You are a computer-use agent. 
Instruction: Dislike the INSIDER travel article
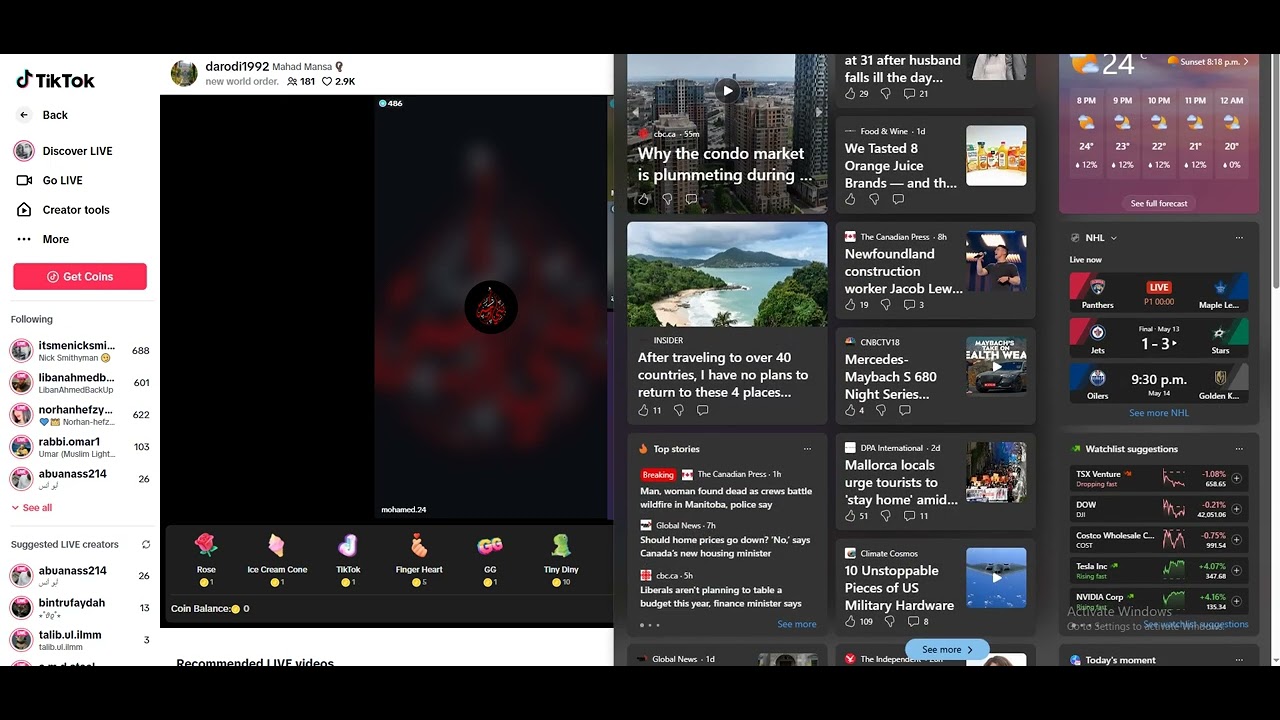679,410
